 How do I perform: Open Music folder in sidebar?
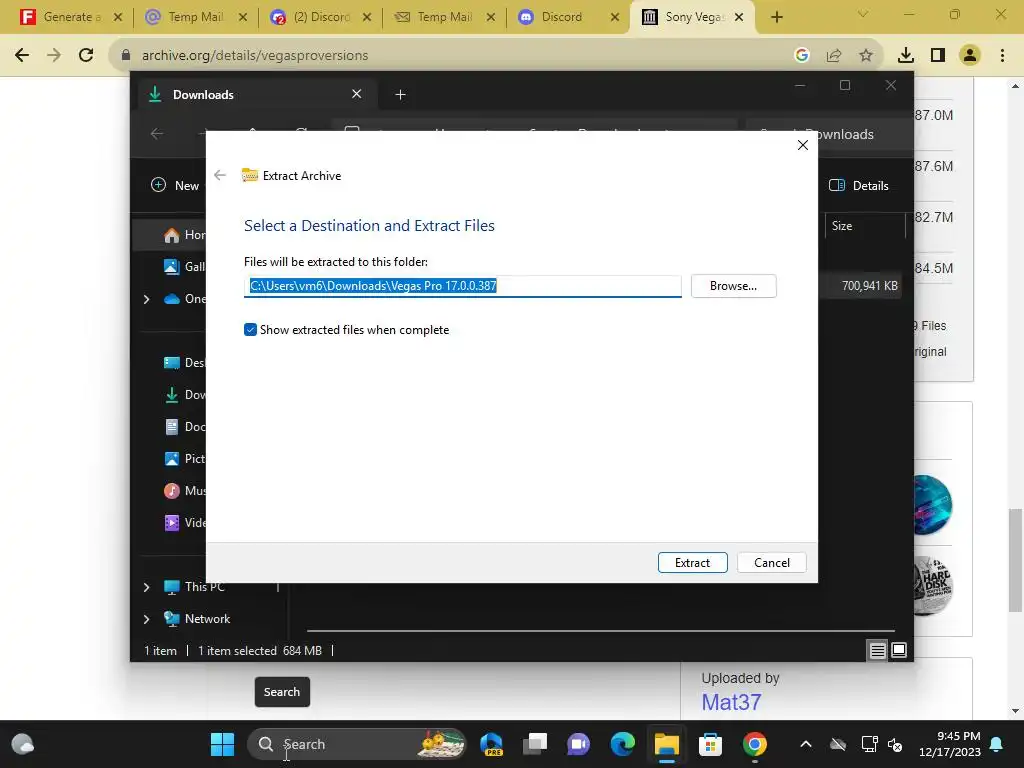[x=184, y=490]
